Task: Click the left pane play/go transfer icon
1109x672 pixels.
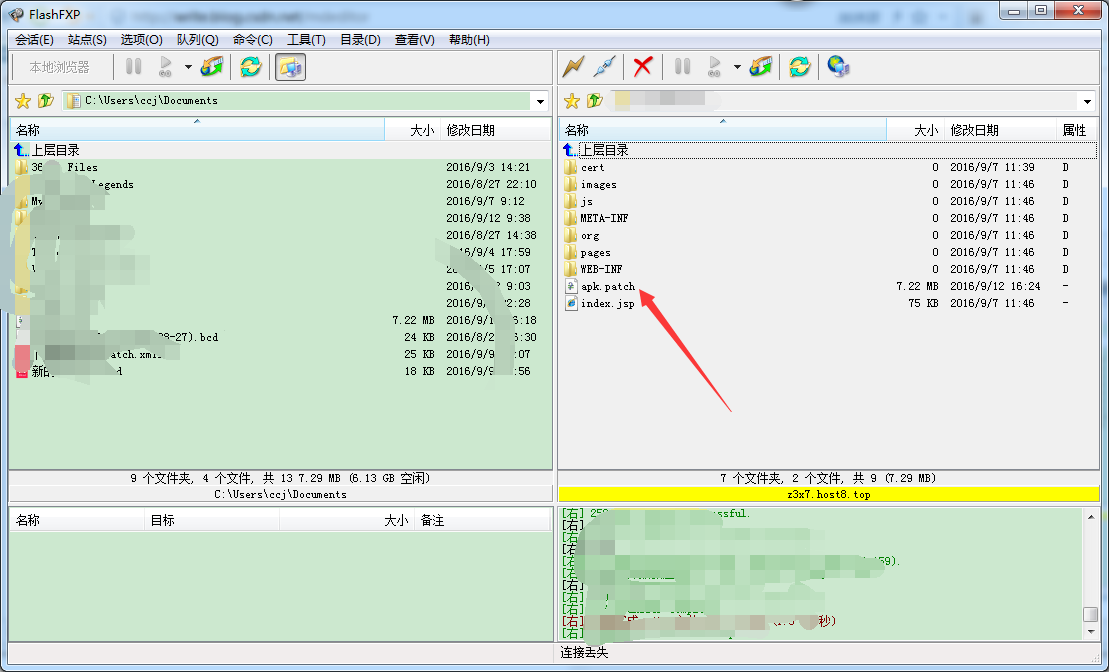Action: click(165, 66)
